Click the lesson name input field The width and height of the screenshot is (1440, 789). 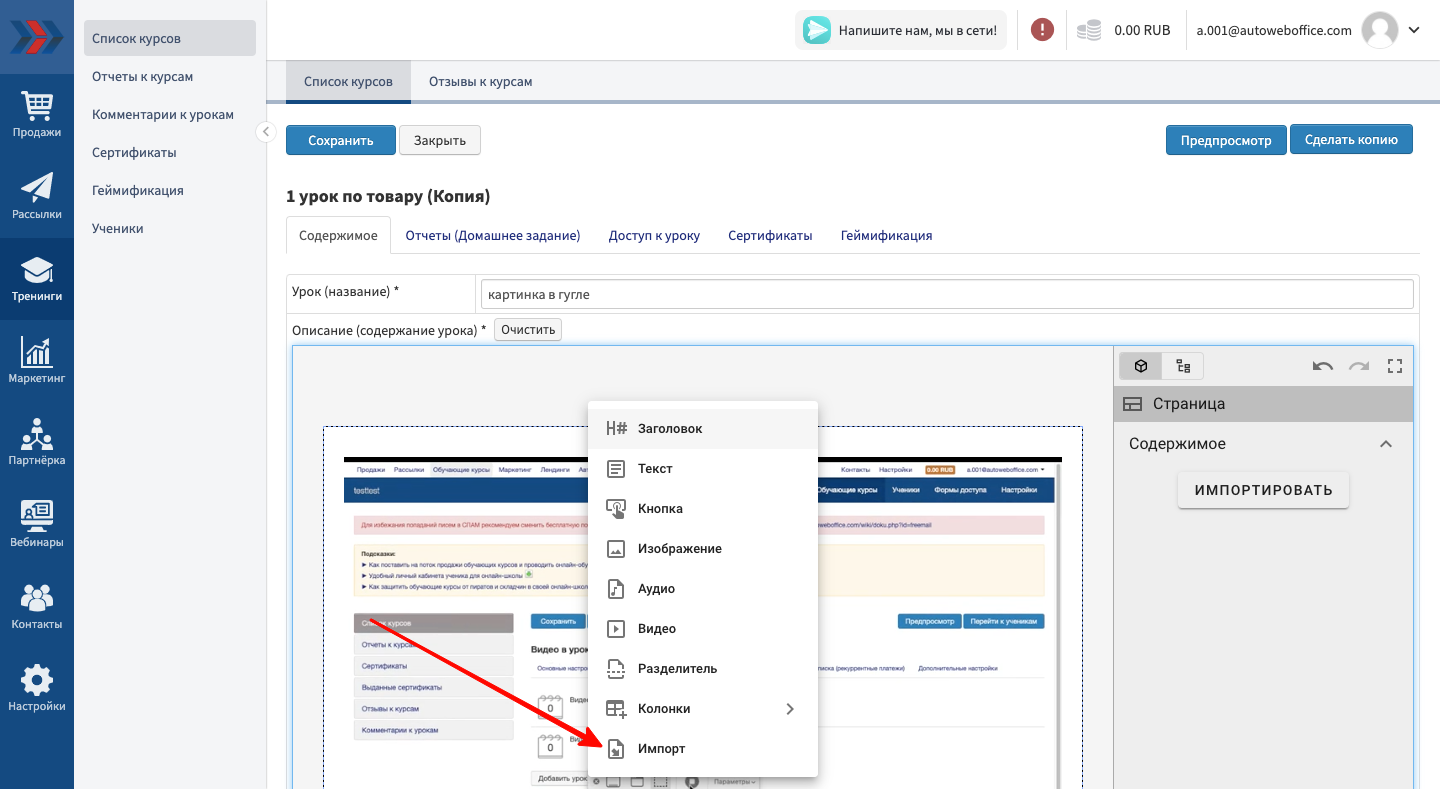click(946, 294)
